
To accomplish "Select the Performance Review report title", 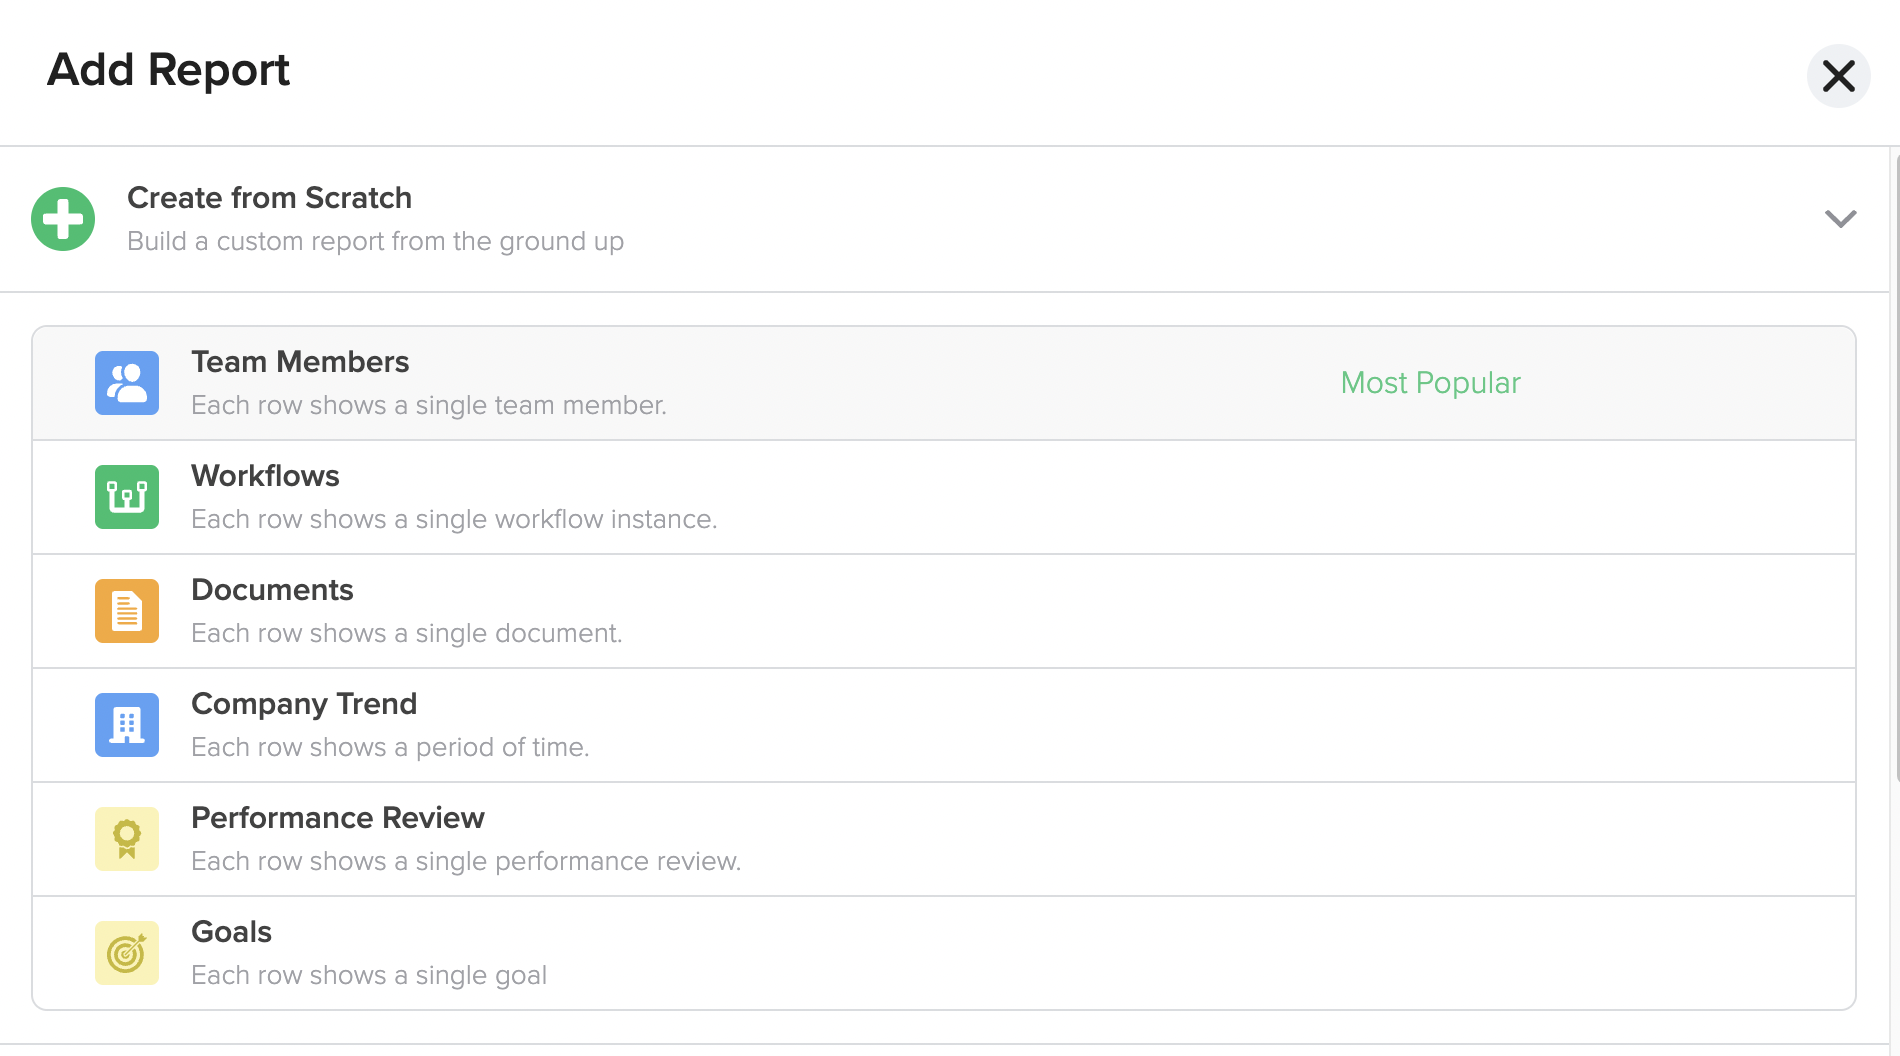I will pyautogui.click(x=337, y=818).
